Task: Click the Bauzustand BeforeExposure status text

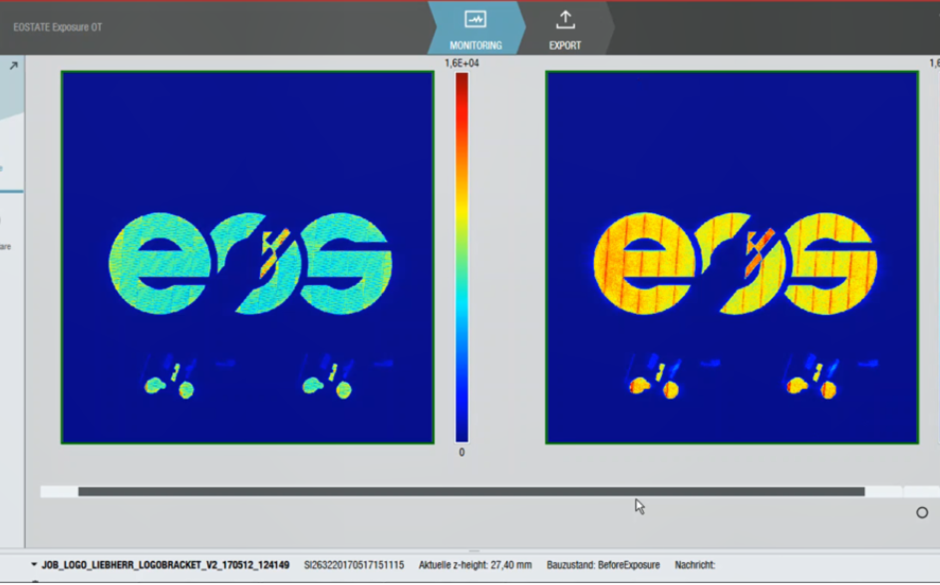Action: 603,565
